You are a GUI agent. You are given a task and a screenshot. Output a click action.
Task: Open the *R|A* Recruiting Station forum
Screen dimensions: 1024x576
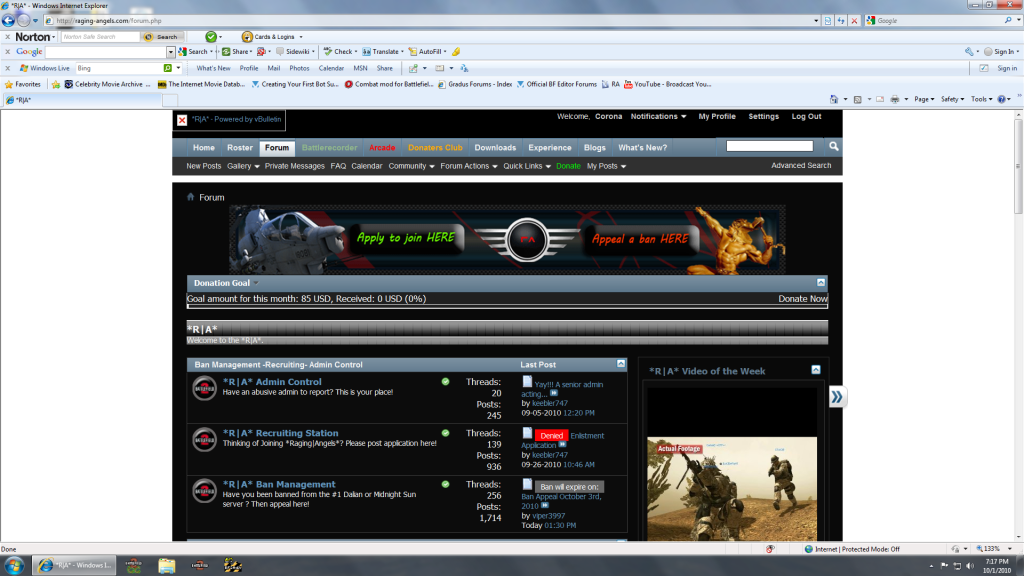point(280,433)
